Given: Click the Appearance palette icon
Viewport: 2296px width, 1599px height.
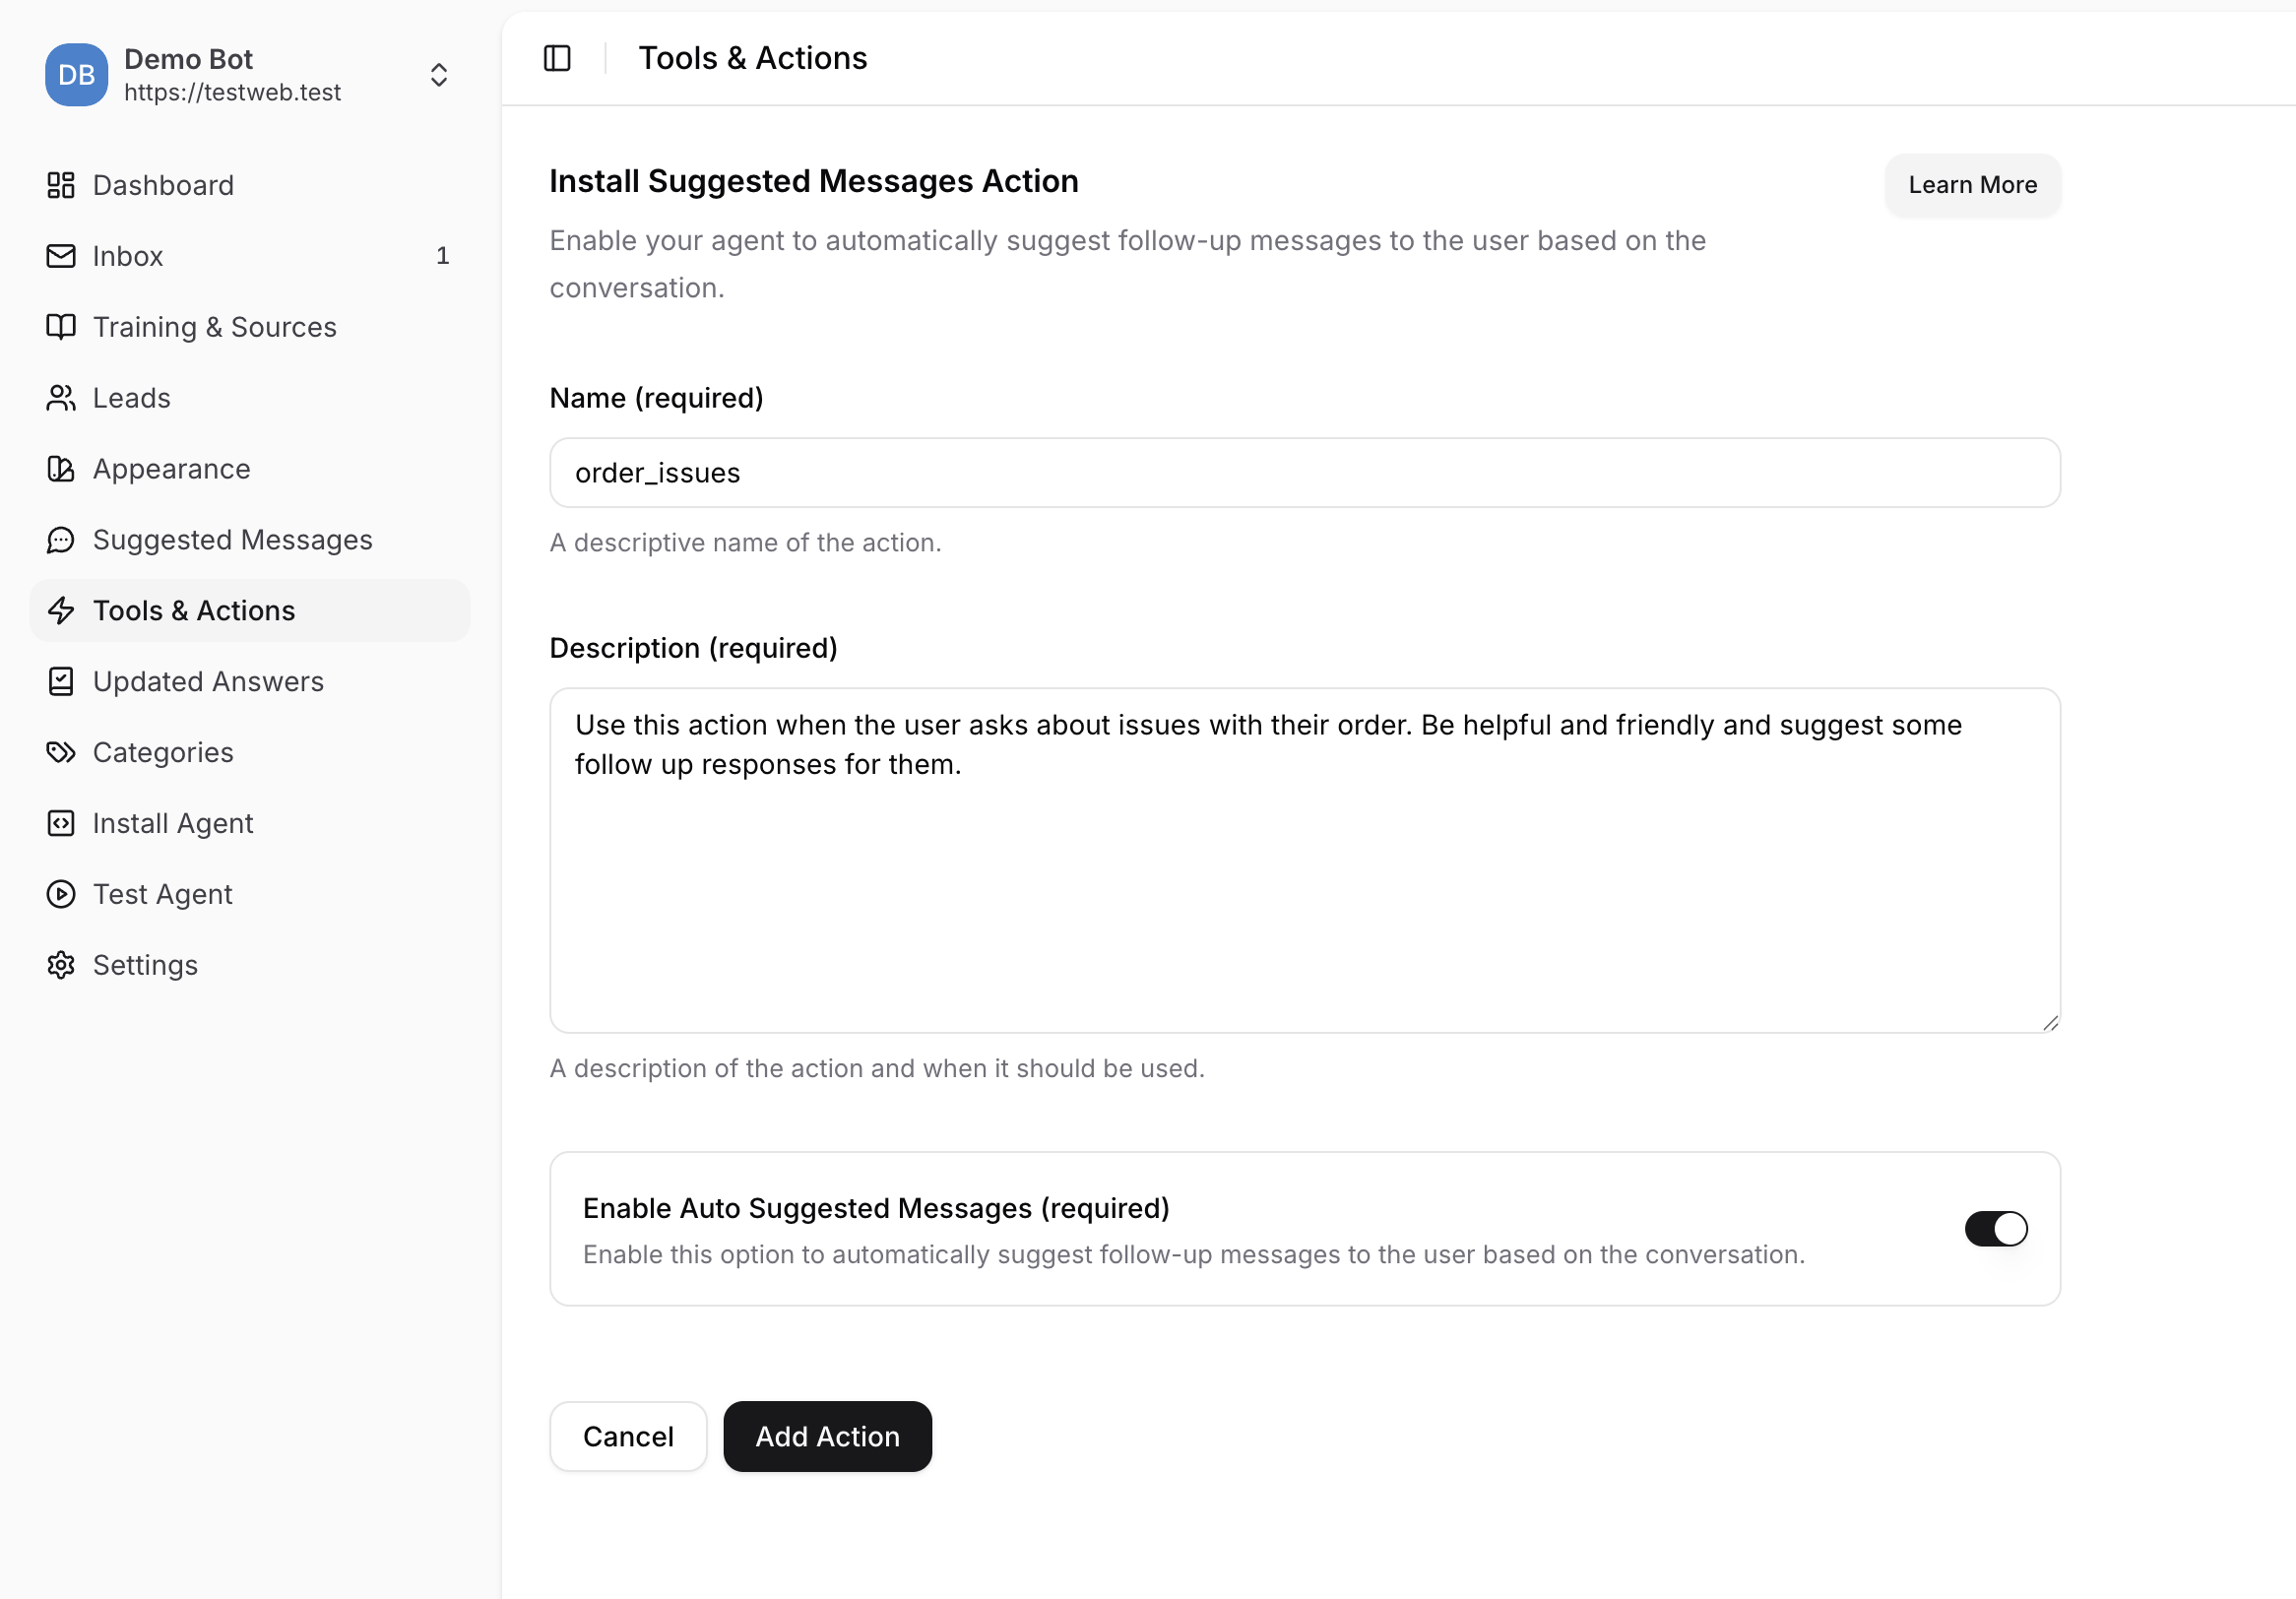Looking at the screenshot, I should (61, 469).
